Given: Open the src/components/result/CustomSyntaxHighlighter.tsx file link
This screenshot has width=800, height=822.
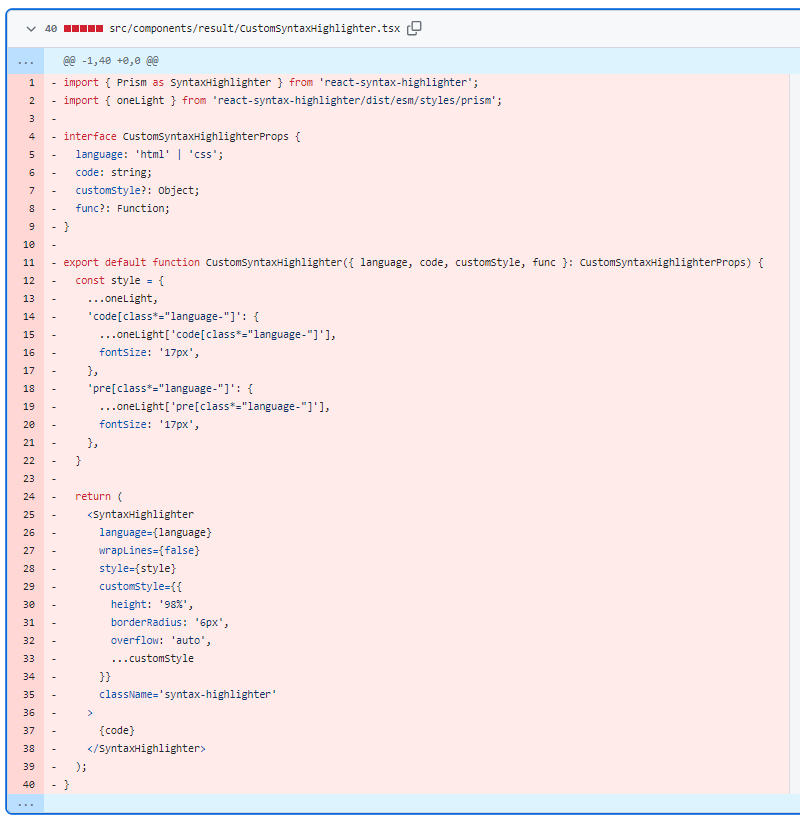Looking at the screenshot, I should coord(254,28).
